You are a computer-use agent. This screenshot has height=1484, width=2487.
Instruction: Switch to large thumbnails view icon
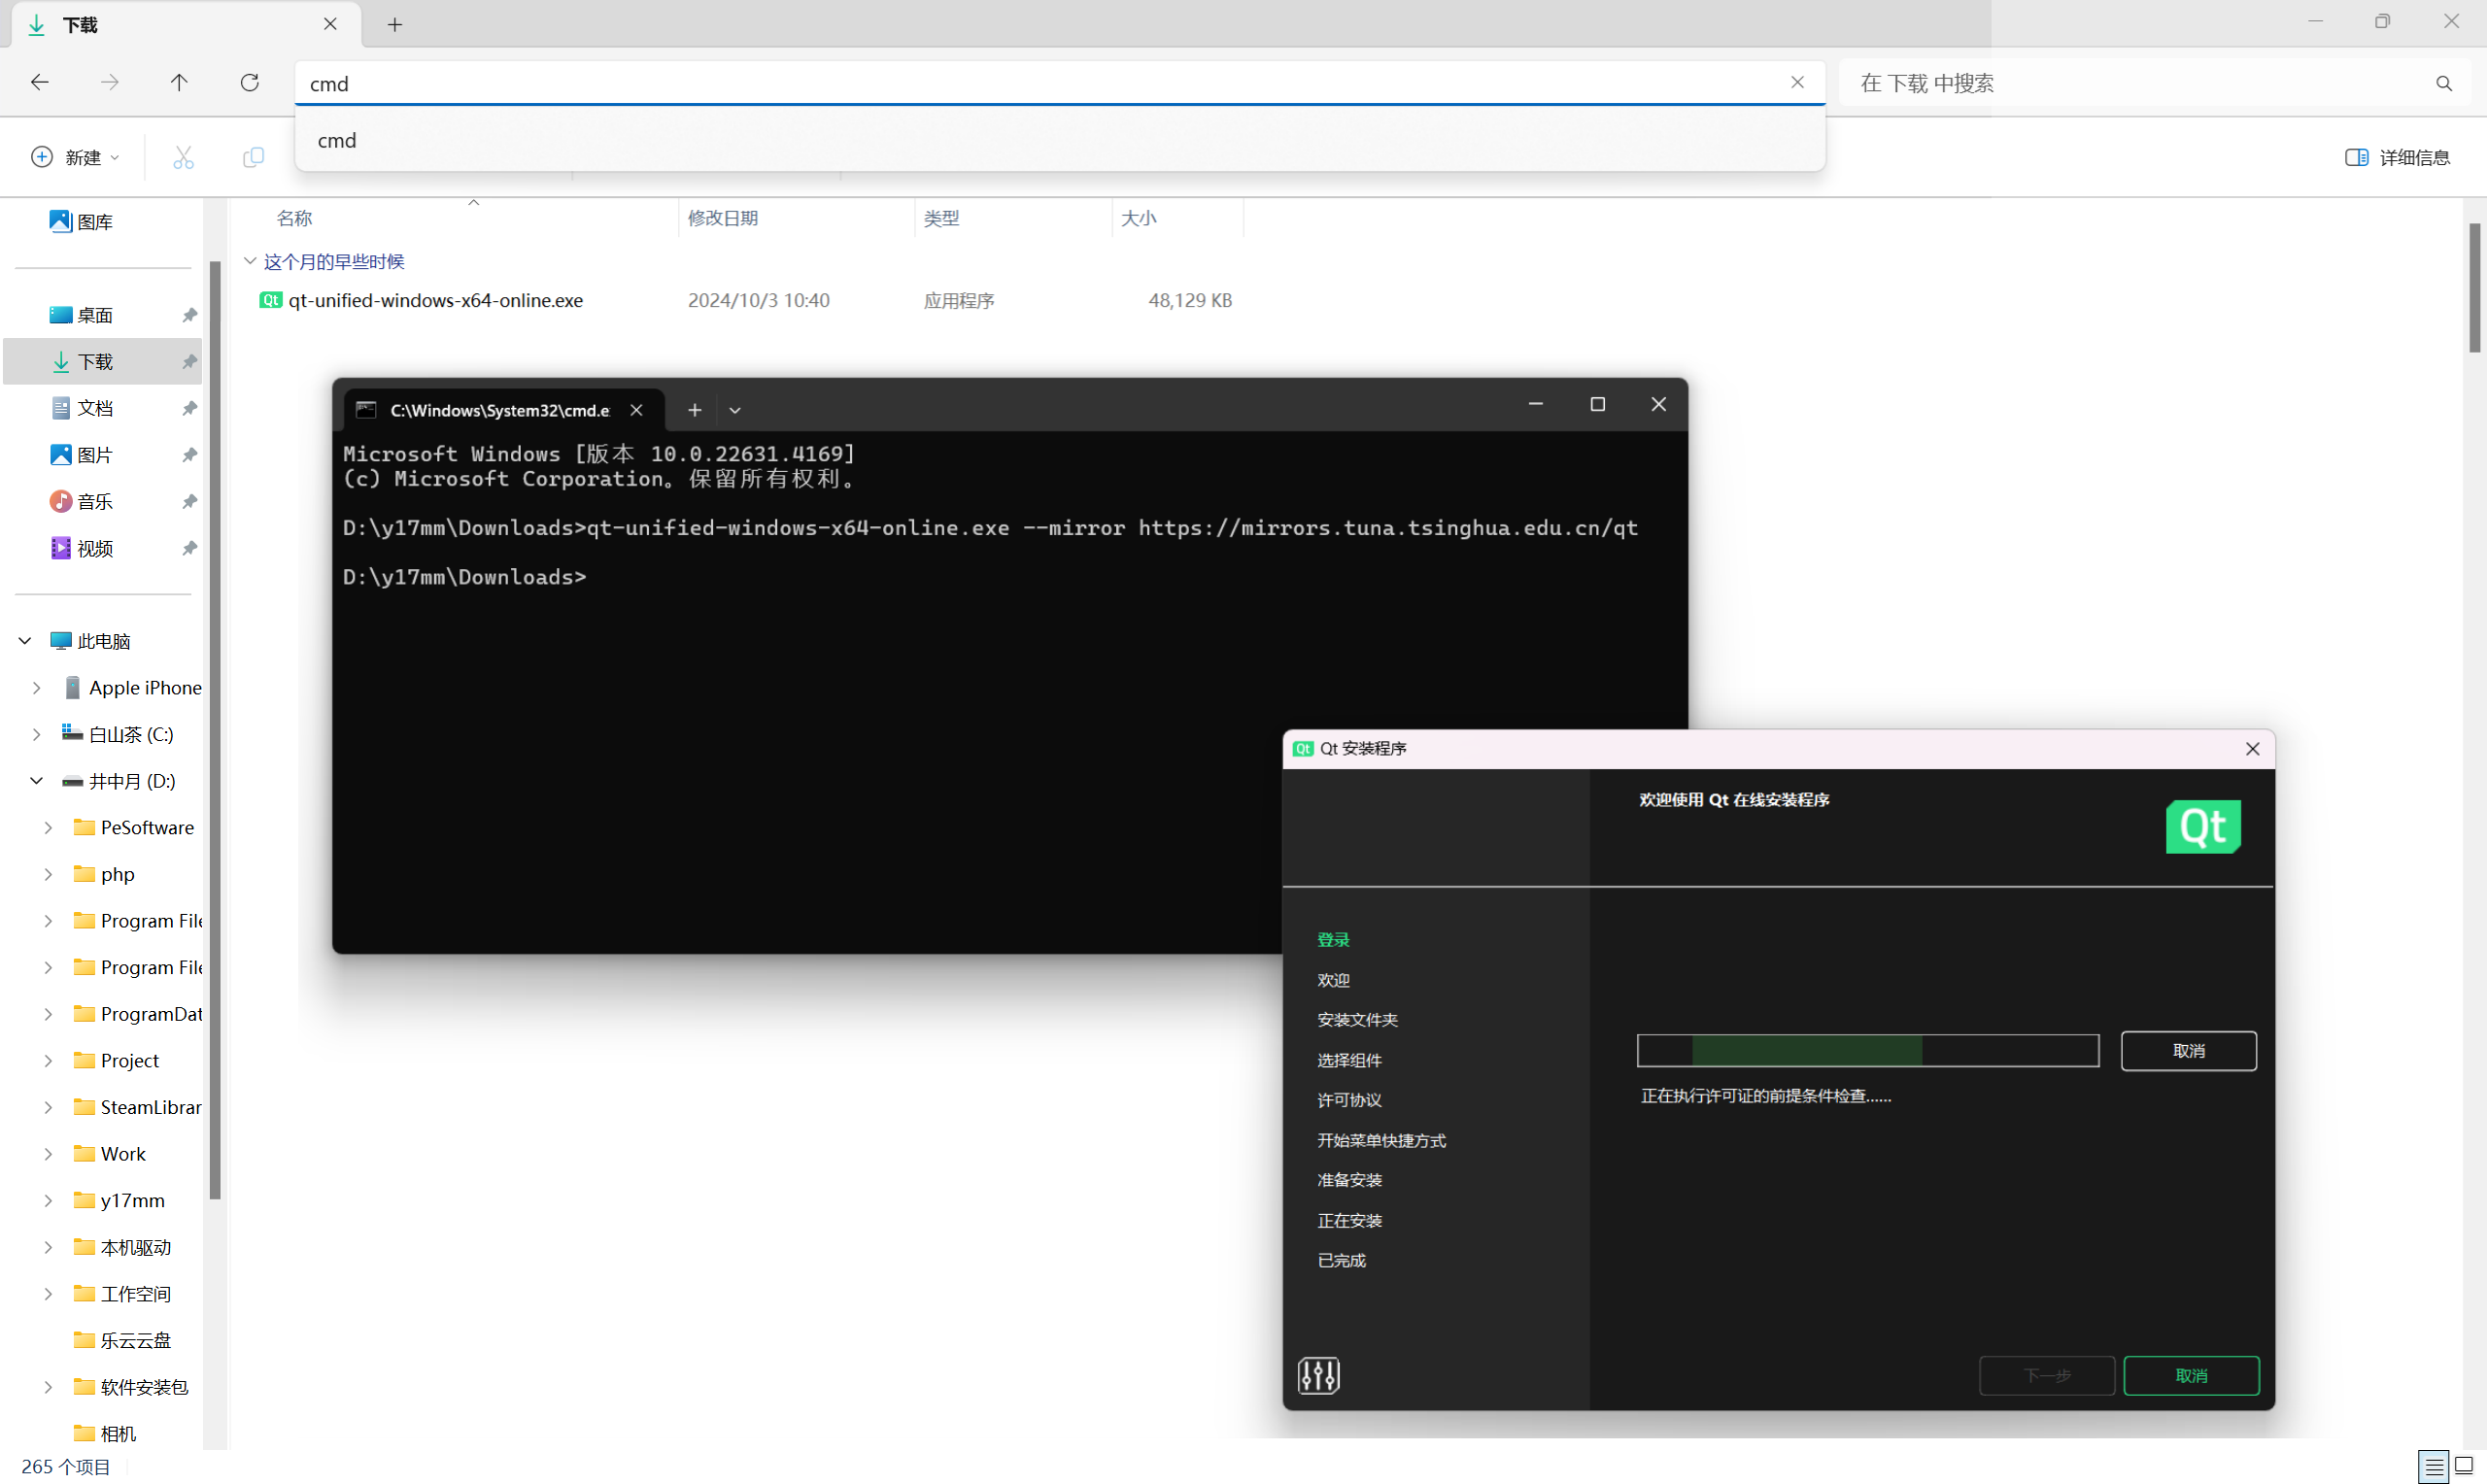tap(2463, 1466)
